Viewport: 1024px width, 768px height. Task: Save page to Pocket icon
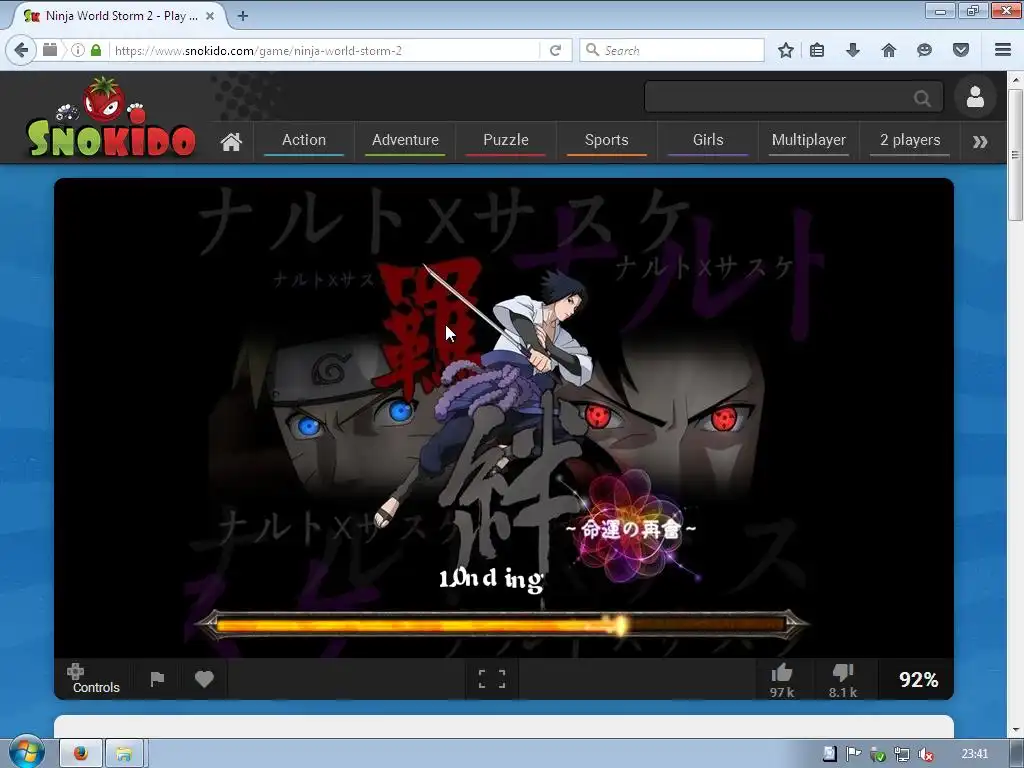pos(961,50)
